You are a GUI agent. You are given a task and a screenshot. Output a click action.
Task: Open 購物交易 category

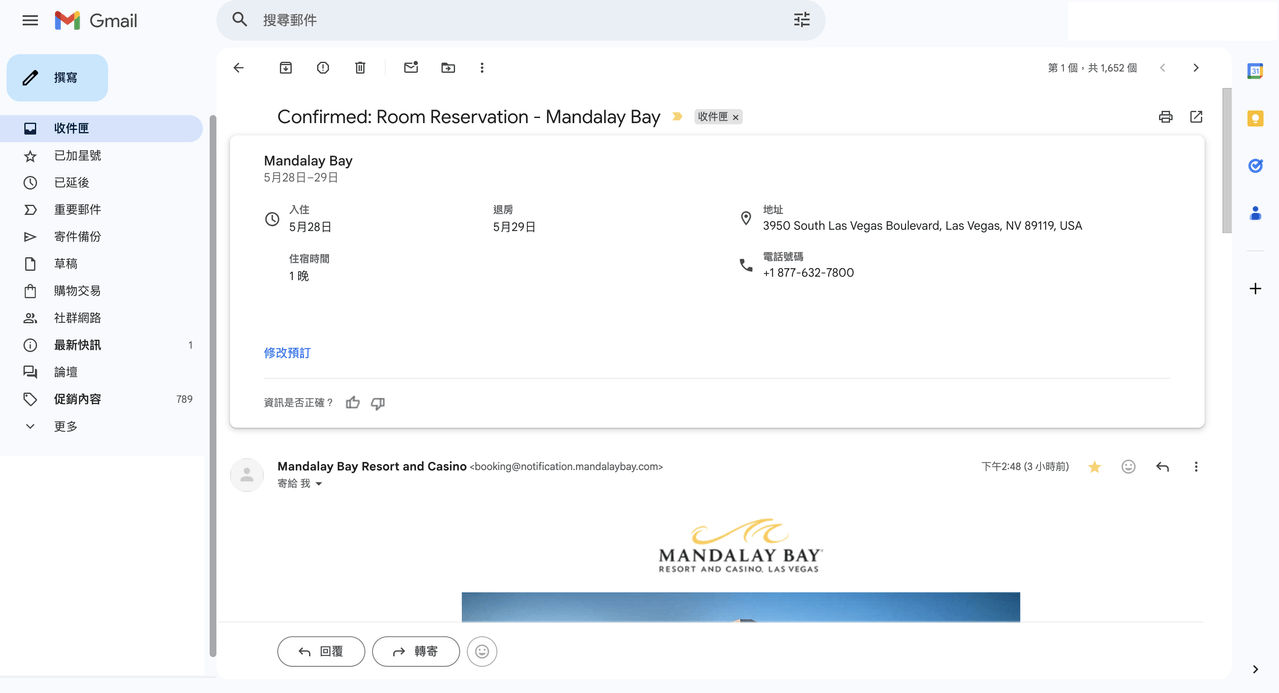coord(101,291)
